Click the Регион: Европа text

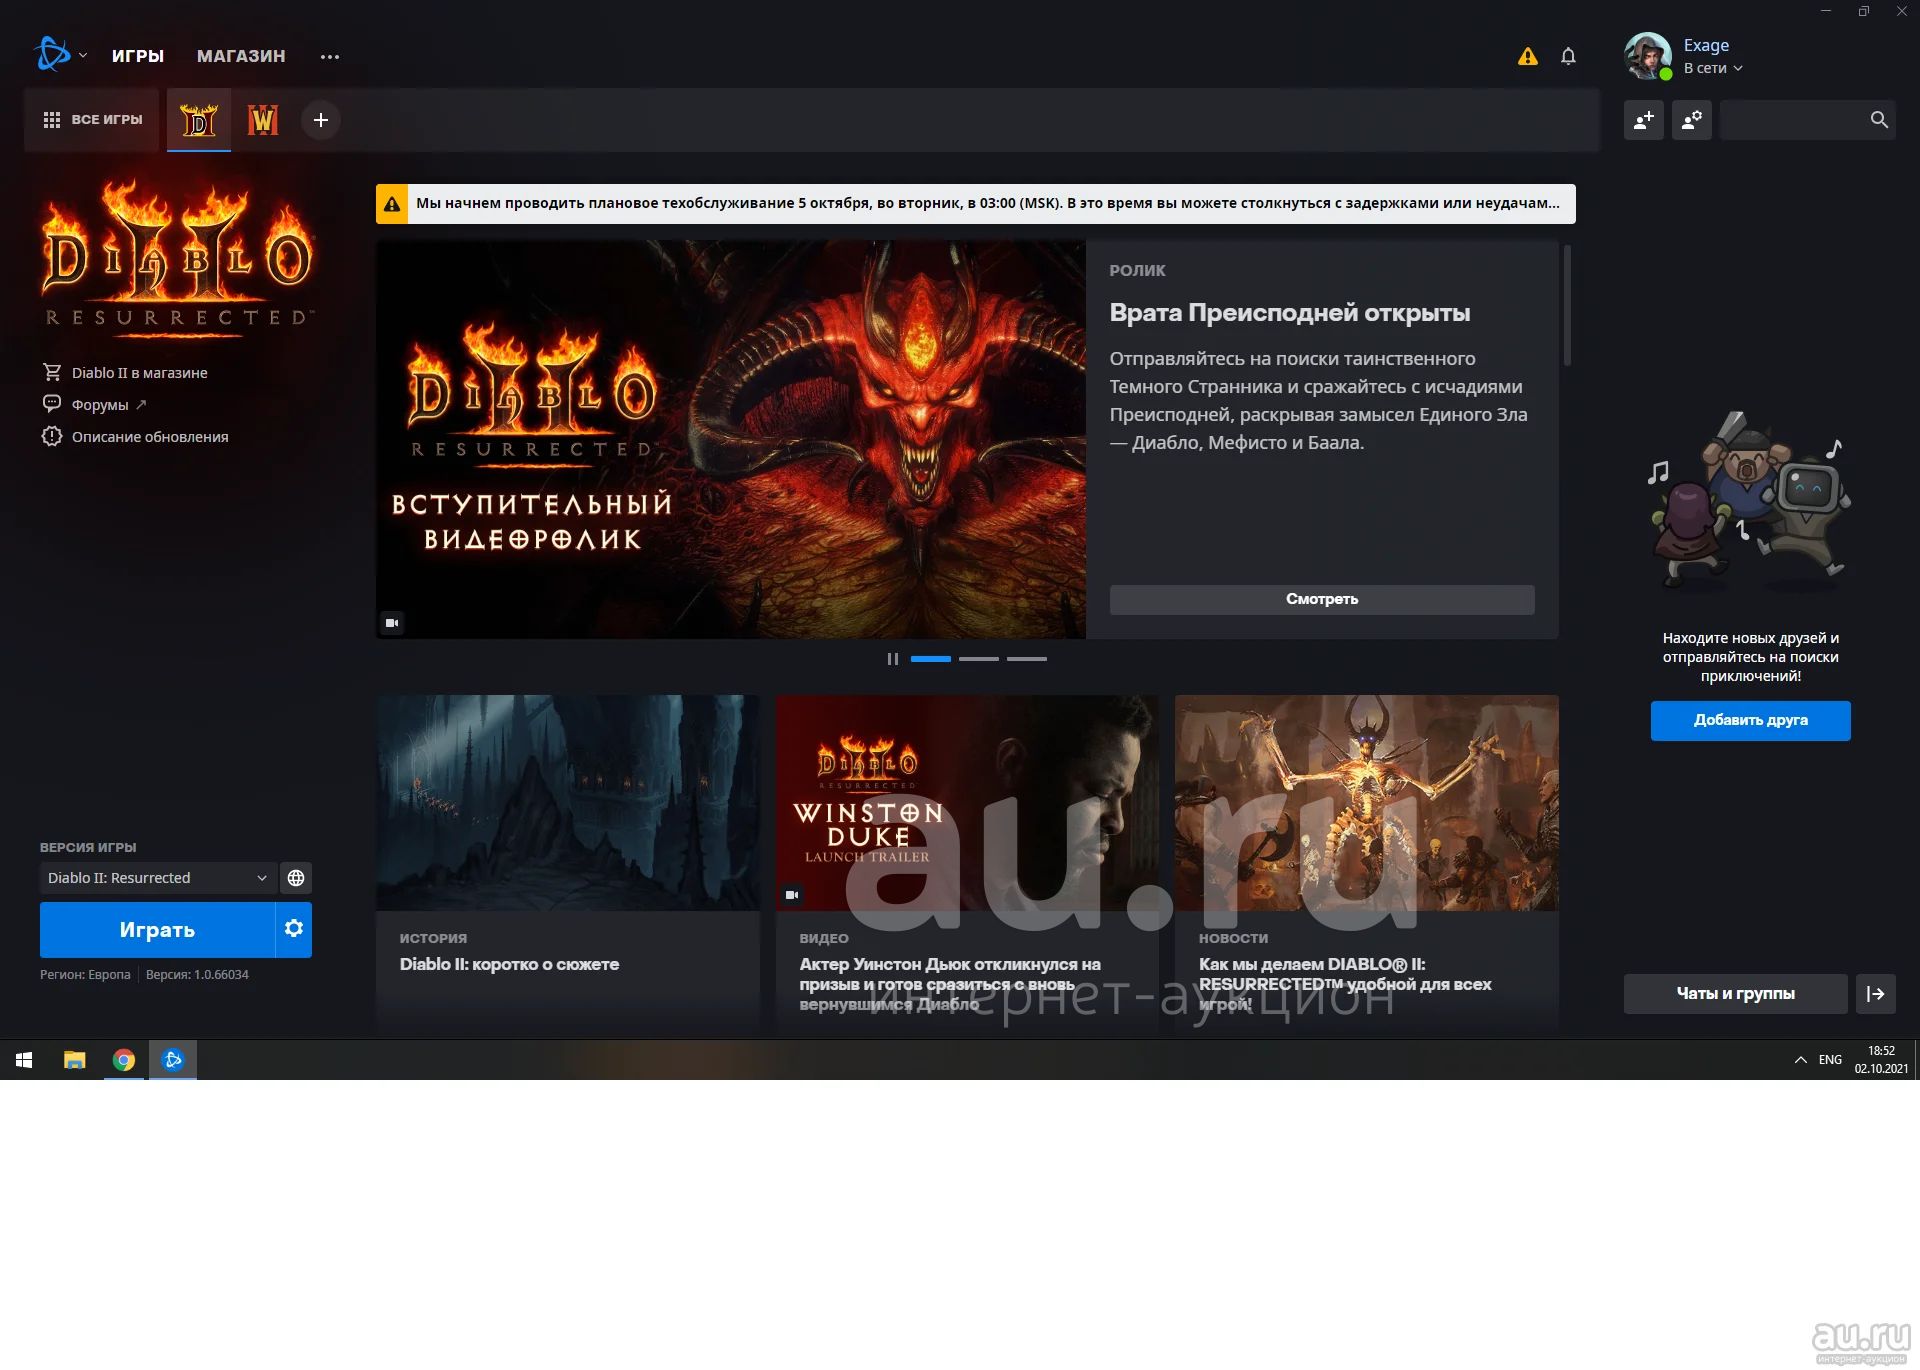(x=85, y=975)
